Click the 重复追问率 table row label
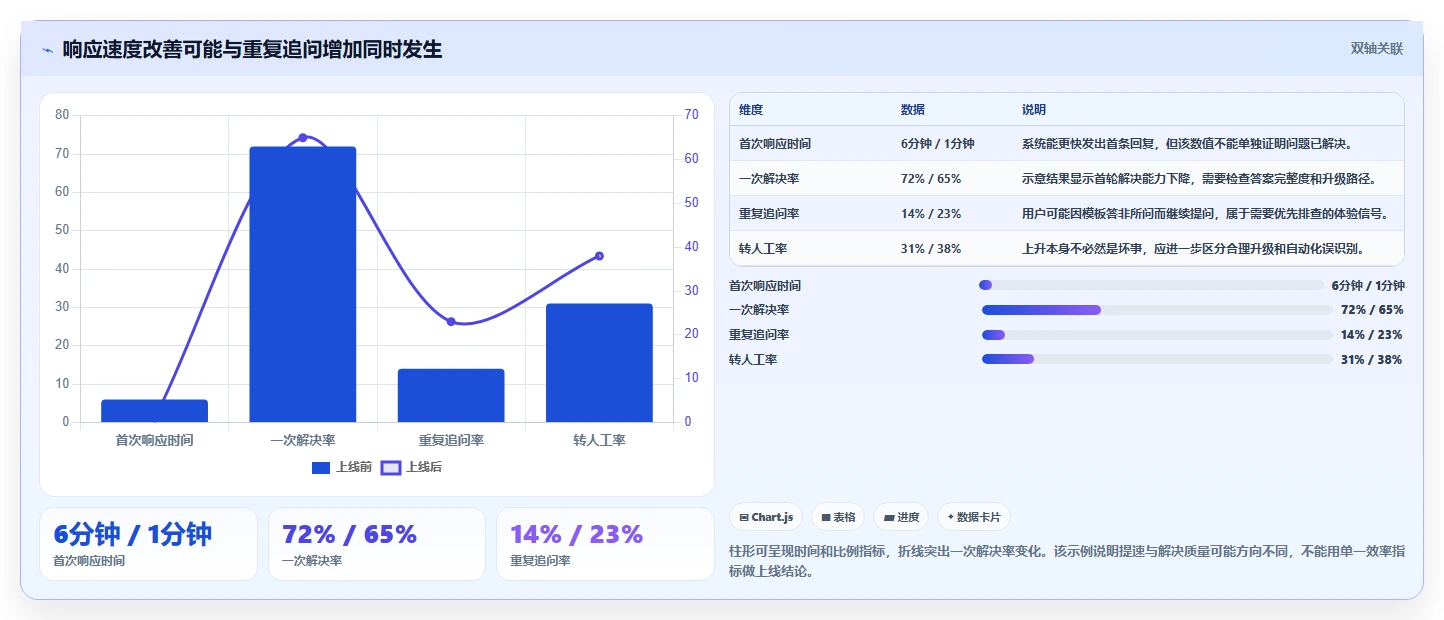Image resolution: width=1444 pixels, height=620 pixels. [769, 214]
